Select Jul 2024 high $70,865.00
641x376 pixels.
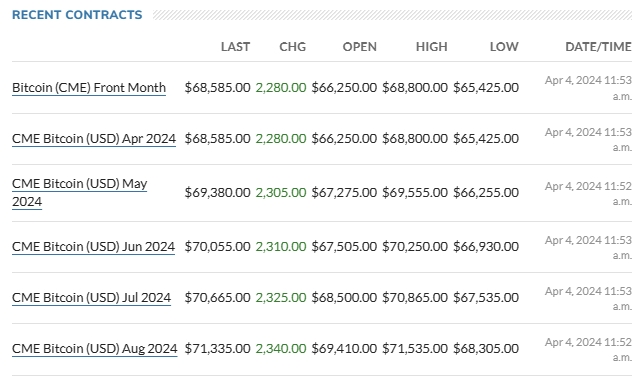click(415, 298)
